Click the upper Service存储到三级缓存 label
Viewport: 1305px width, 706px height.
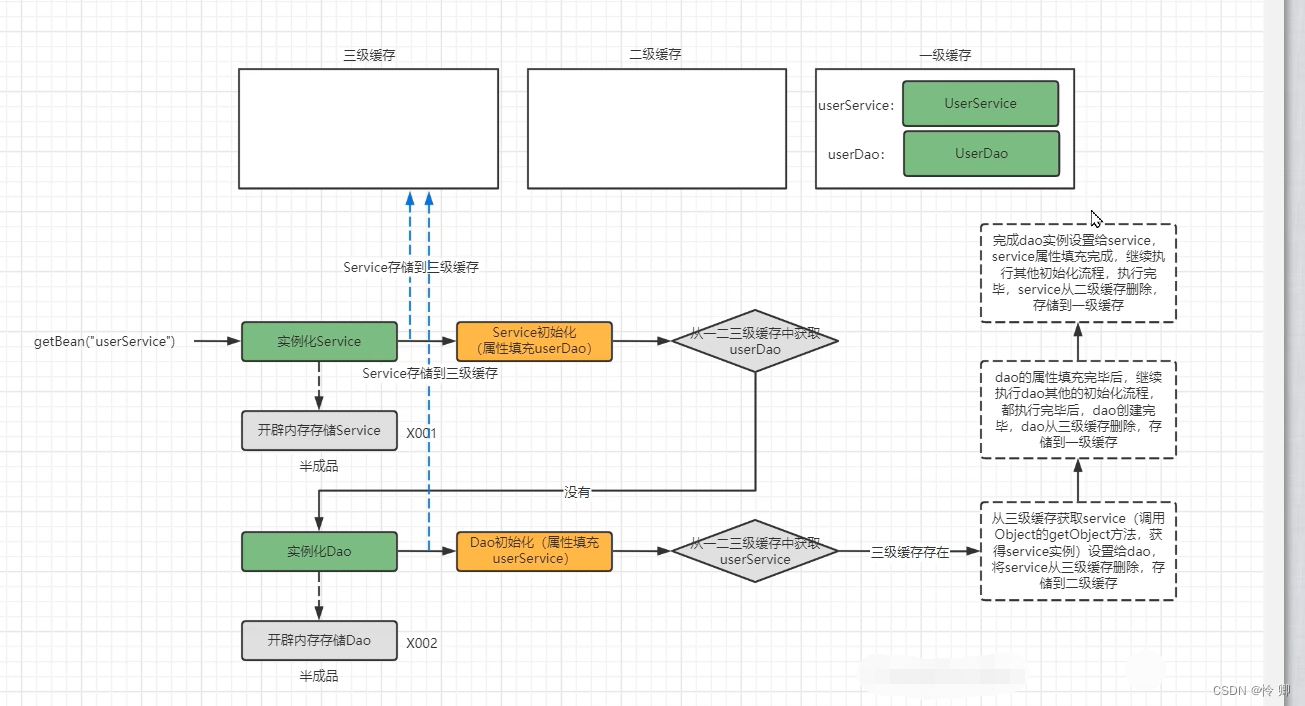coord(411,267)
